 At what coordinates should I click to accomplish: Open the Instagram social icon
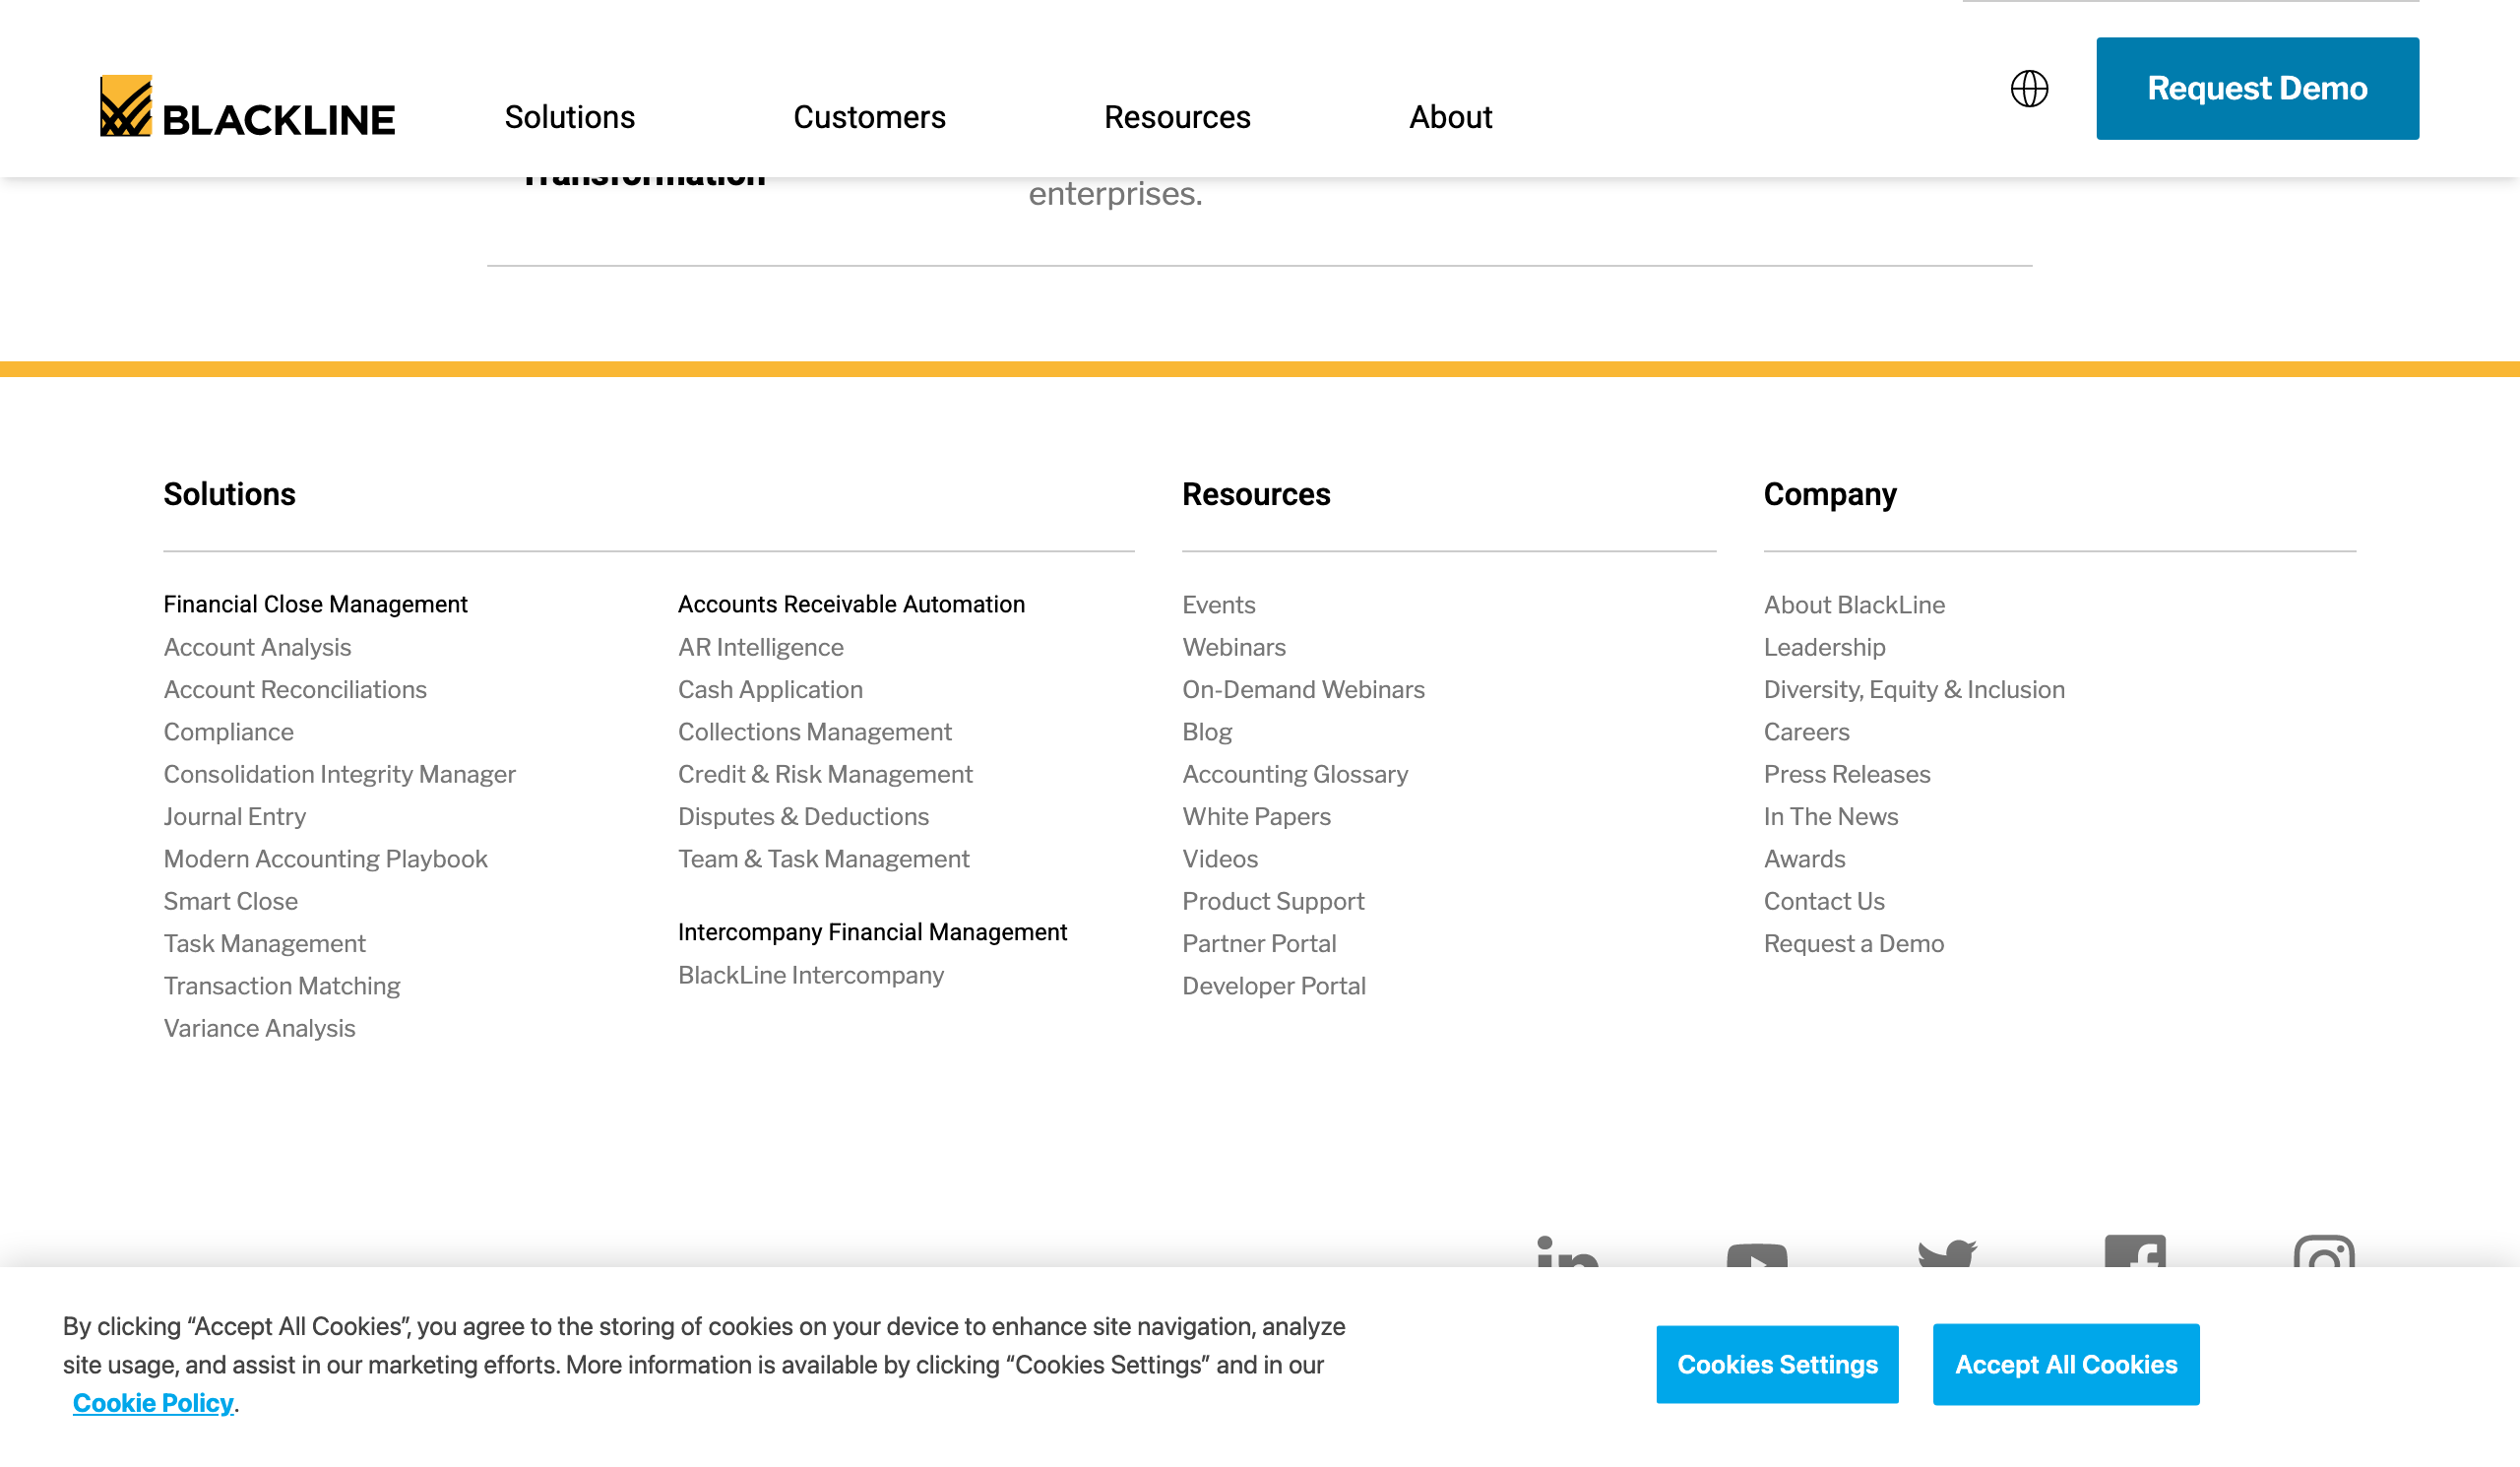coord(2324,1251)
